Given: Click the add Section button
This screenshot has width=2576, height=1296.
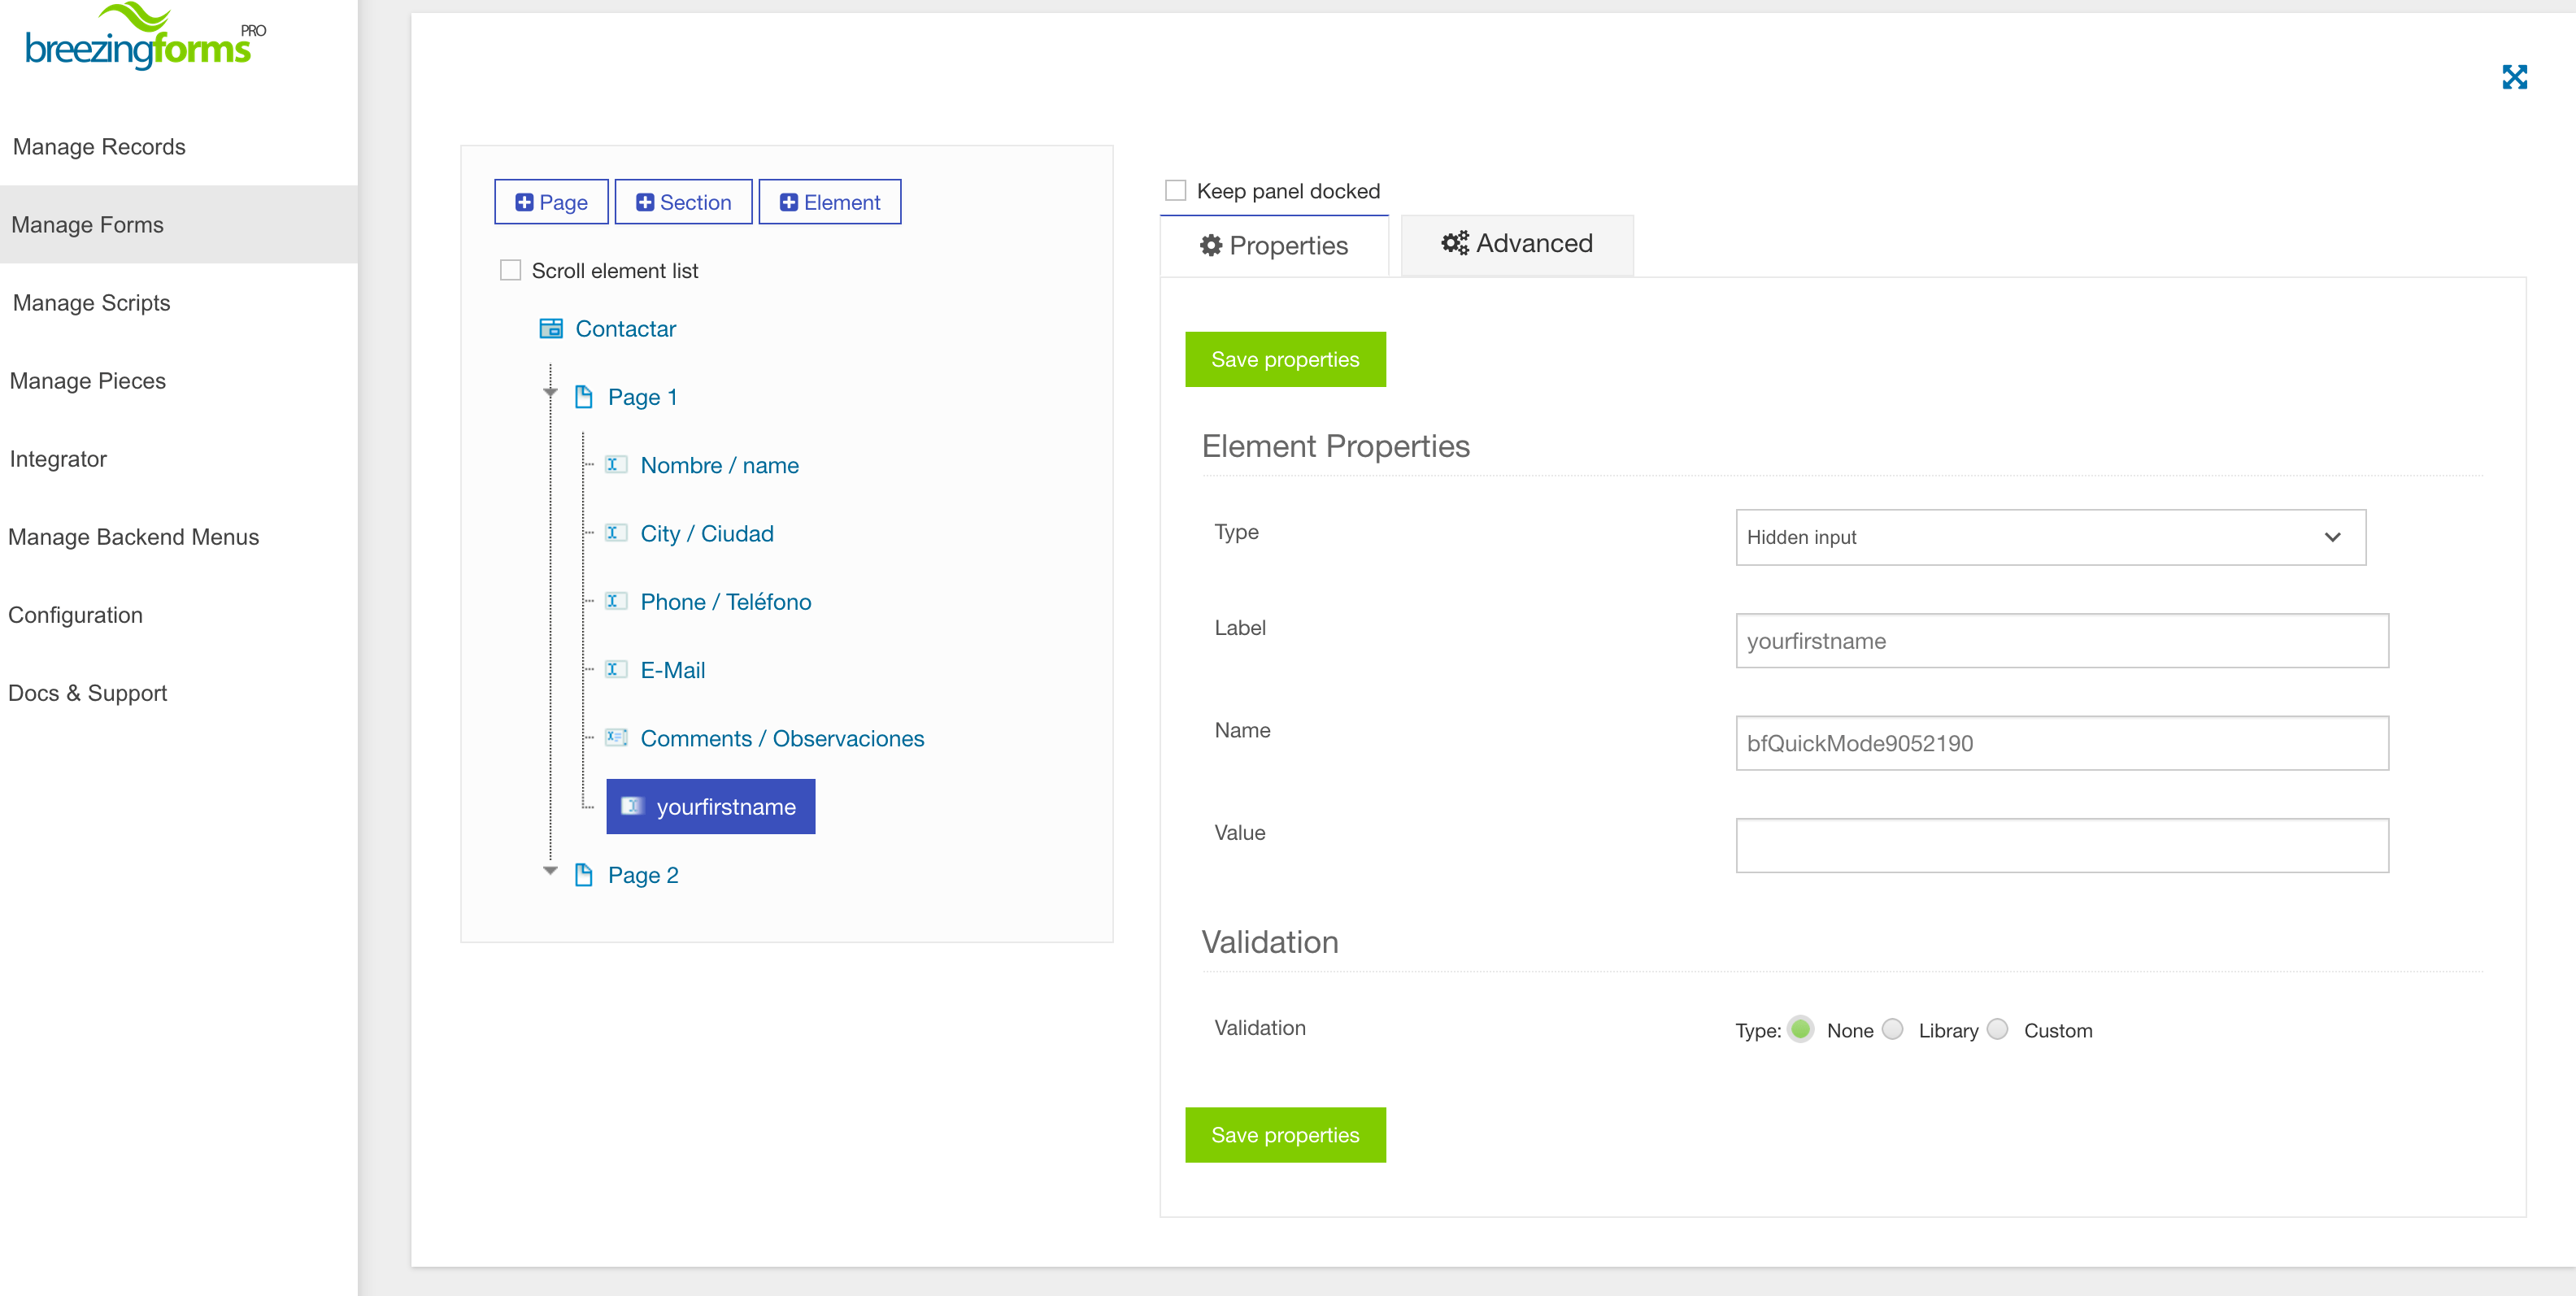Looking at the screenshot, I should click(x=683, y=202).
